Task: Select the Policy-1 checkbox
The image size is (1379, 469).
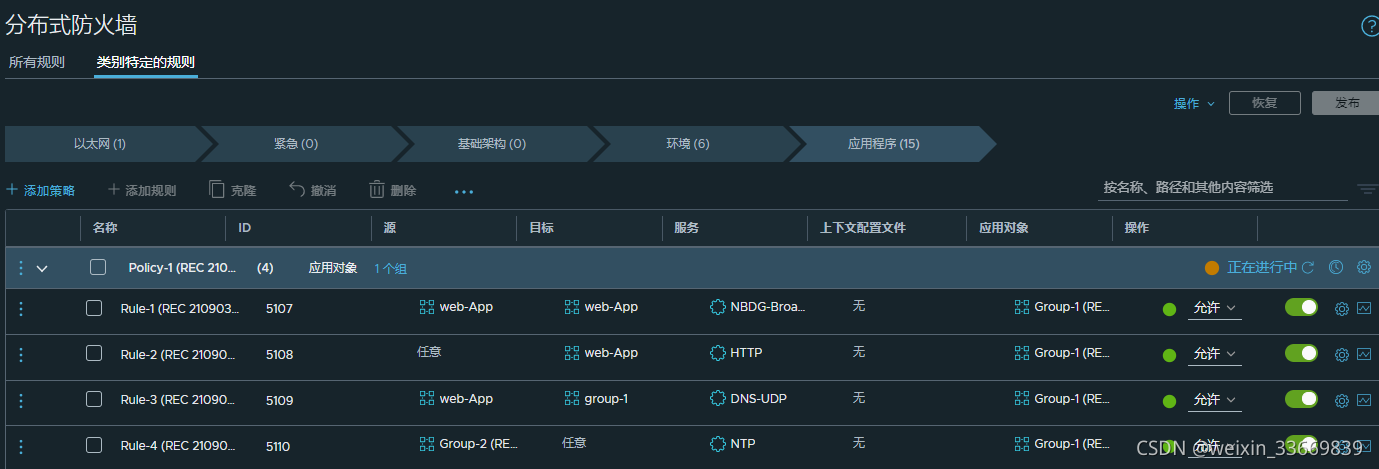Action: point(97,267)
